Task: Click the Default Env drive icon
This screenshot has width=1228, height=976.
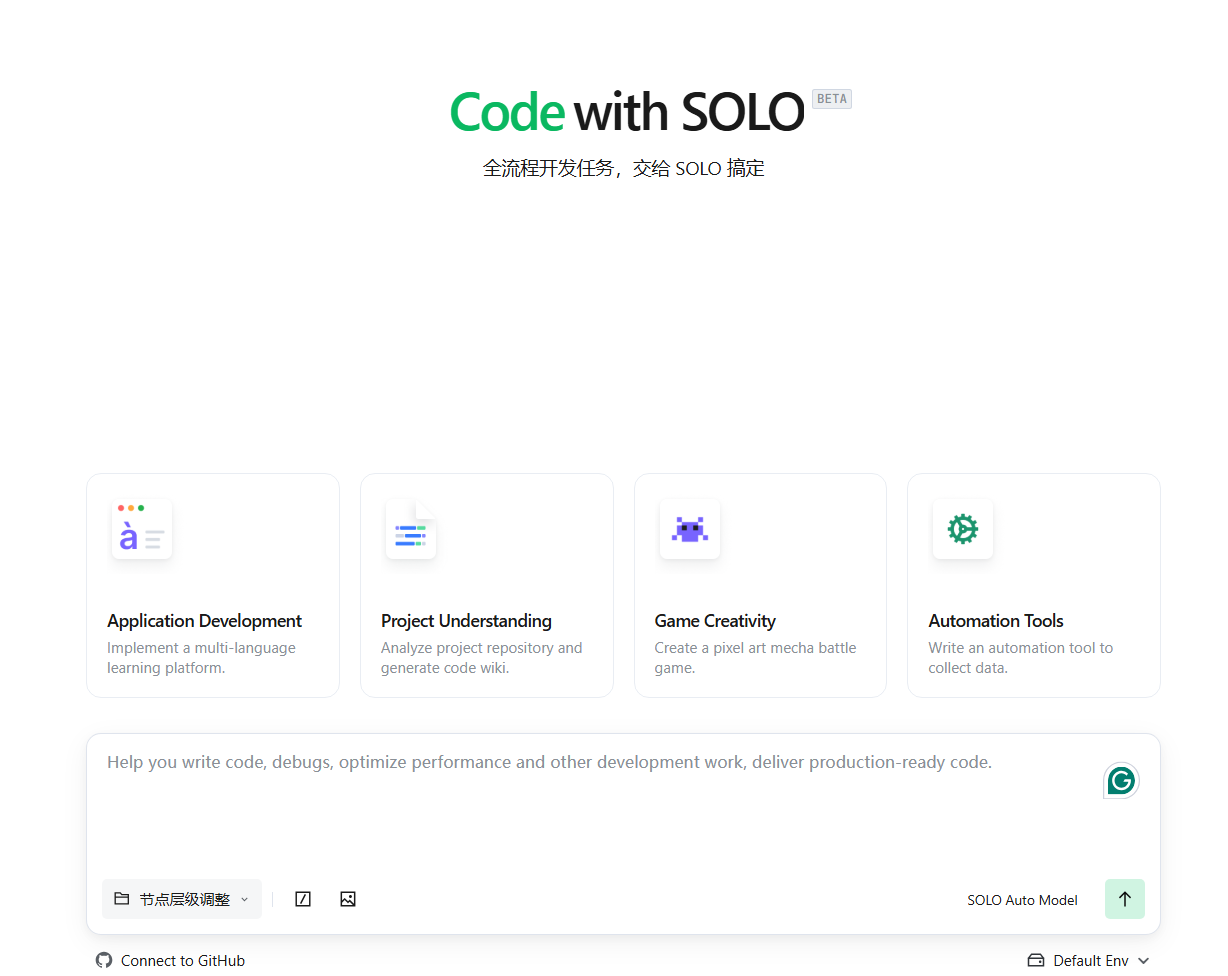Action: click(1036, 960)
